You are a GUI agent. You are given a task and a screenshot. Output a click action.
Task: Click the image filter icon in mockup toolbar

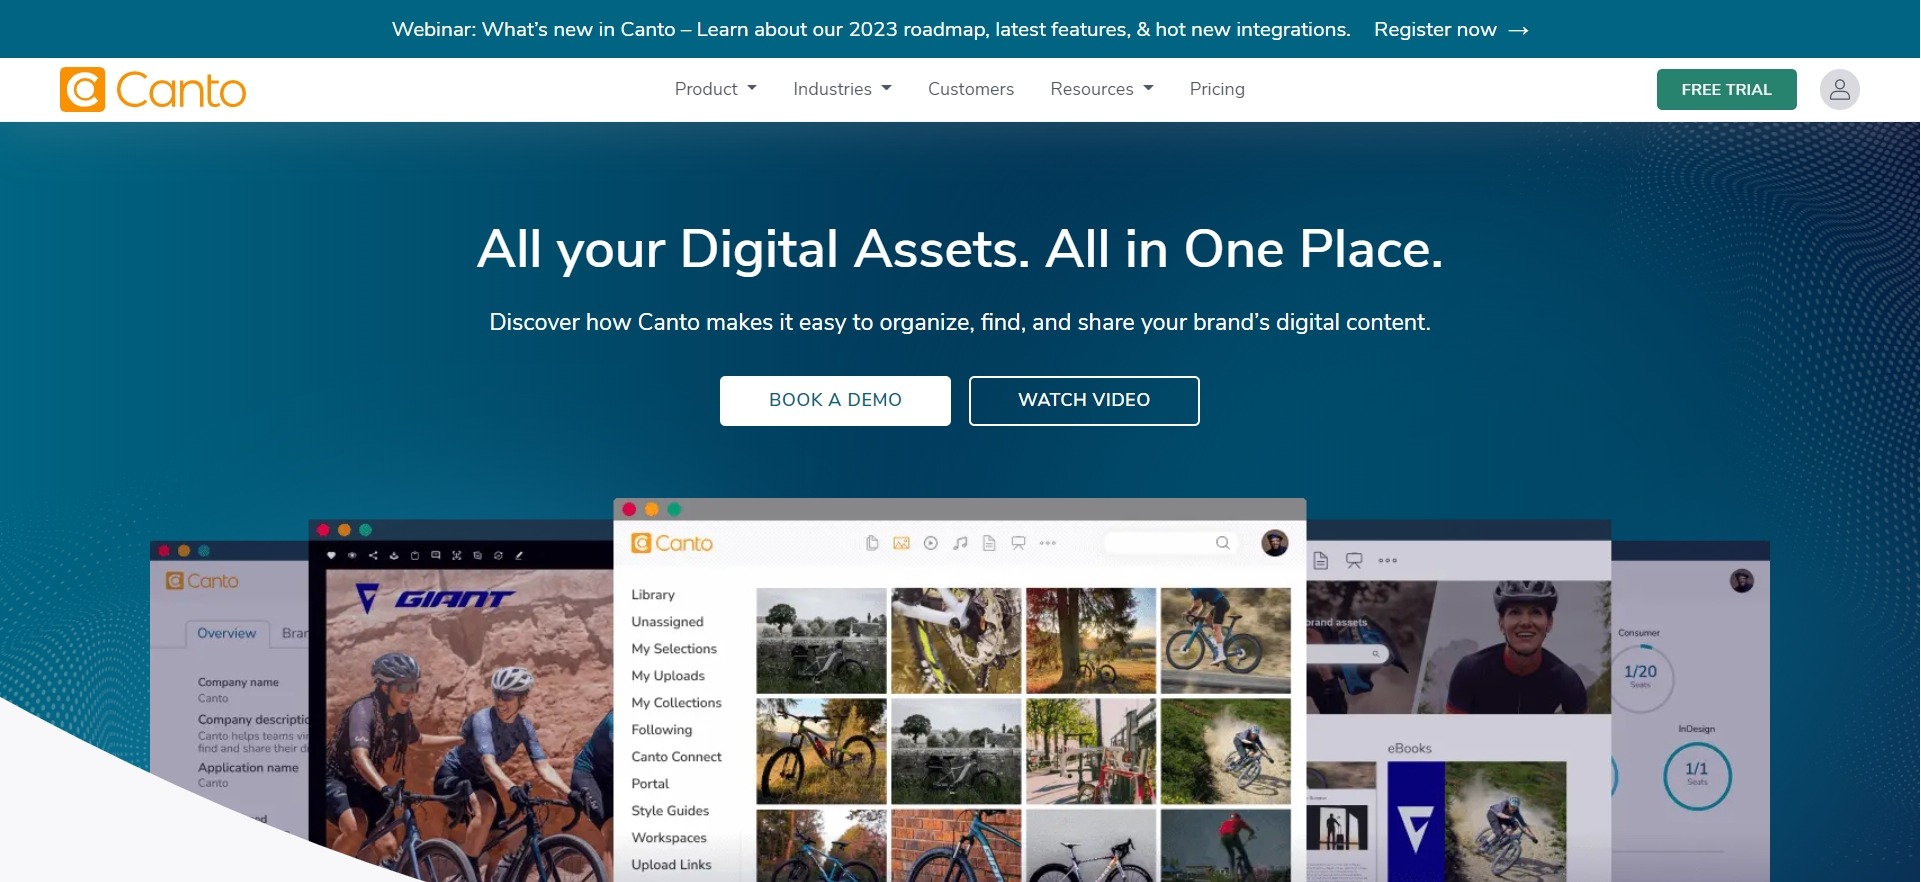(x=901, y=543)
